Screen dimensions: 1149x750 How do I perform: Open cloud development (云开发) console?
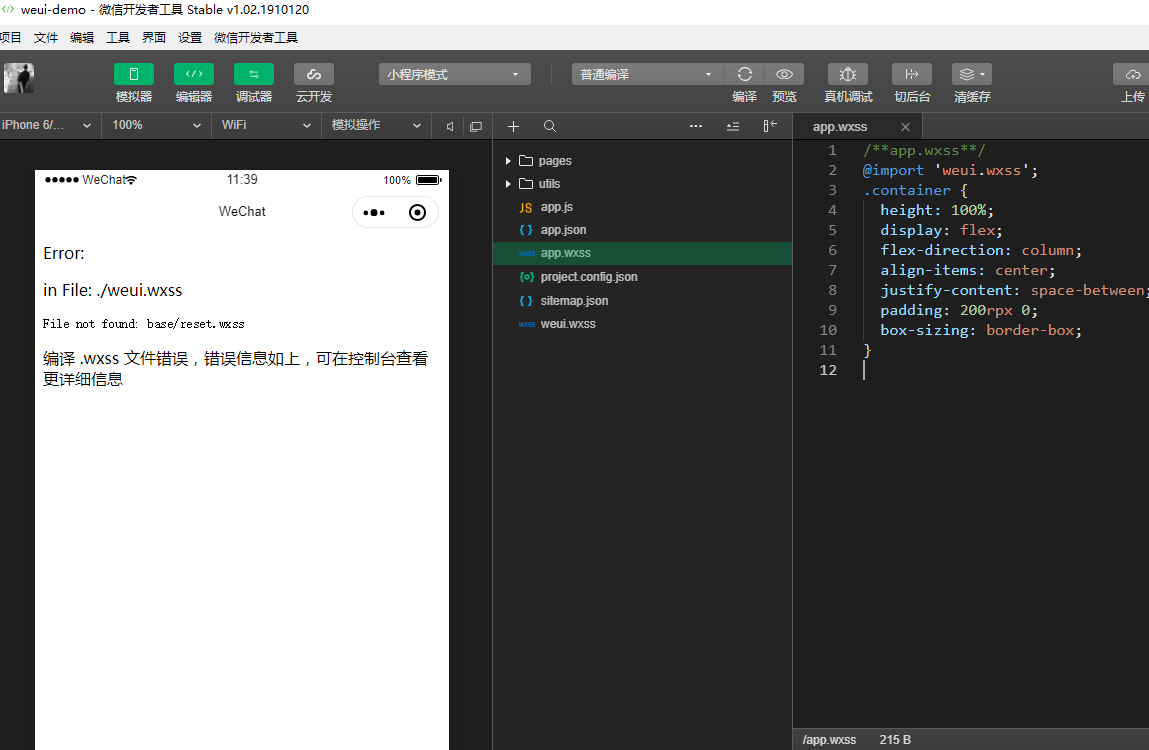314,74
